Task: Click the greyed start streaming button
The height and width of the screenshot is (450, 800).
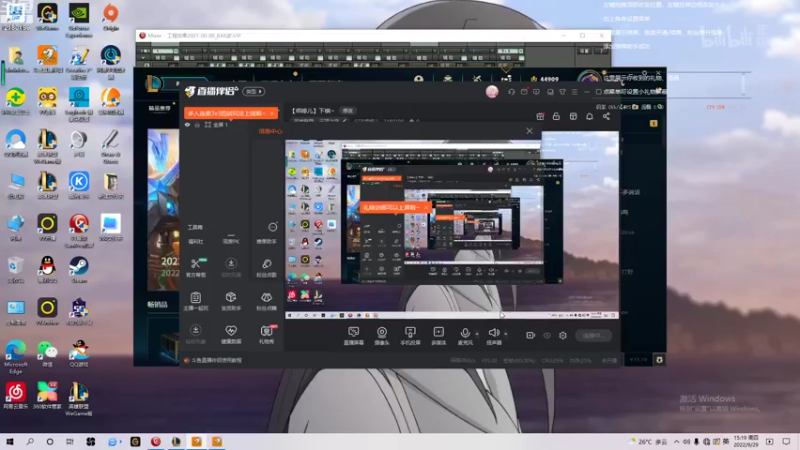Action: pos(594,335)
